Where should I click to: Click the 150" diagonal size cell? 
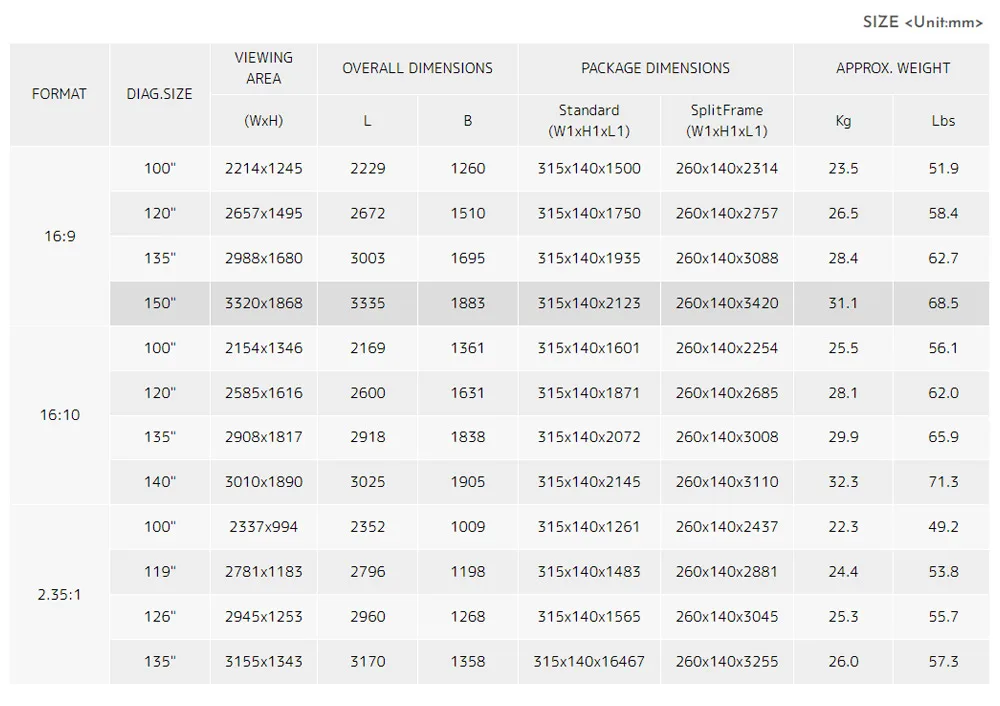(x=159, y=303)
